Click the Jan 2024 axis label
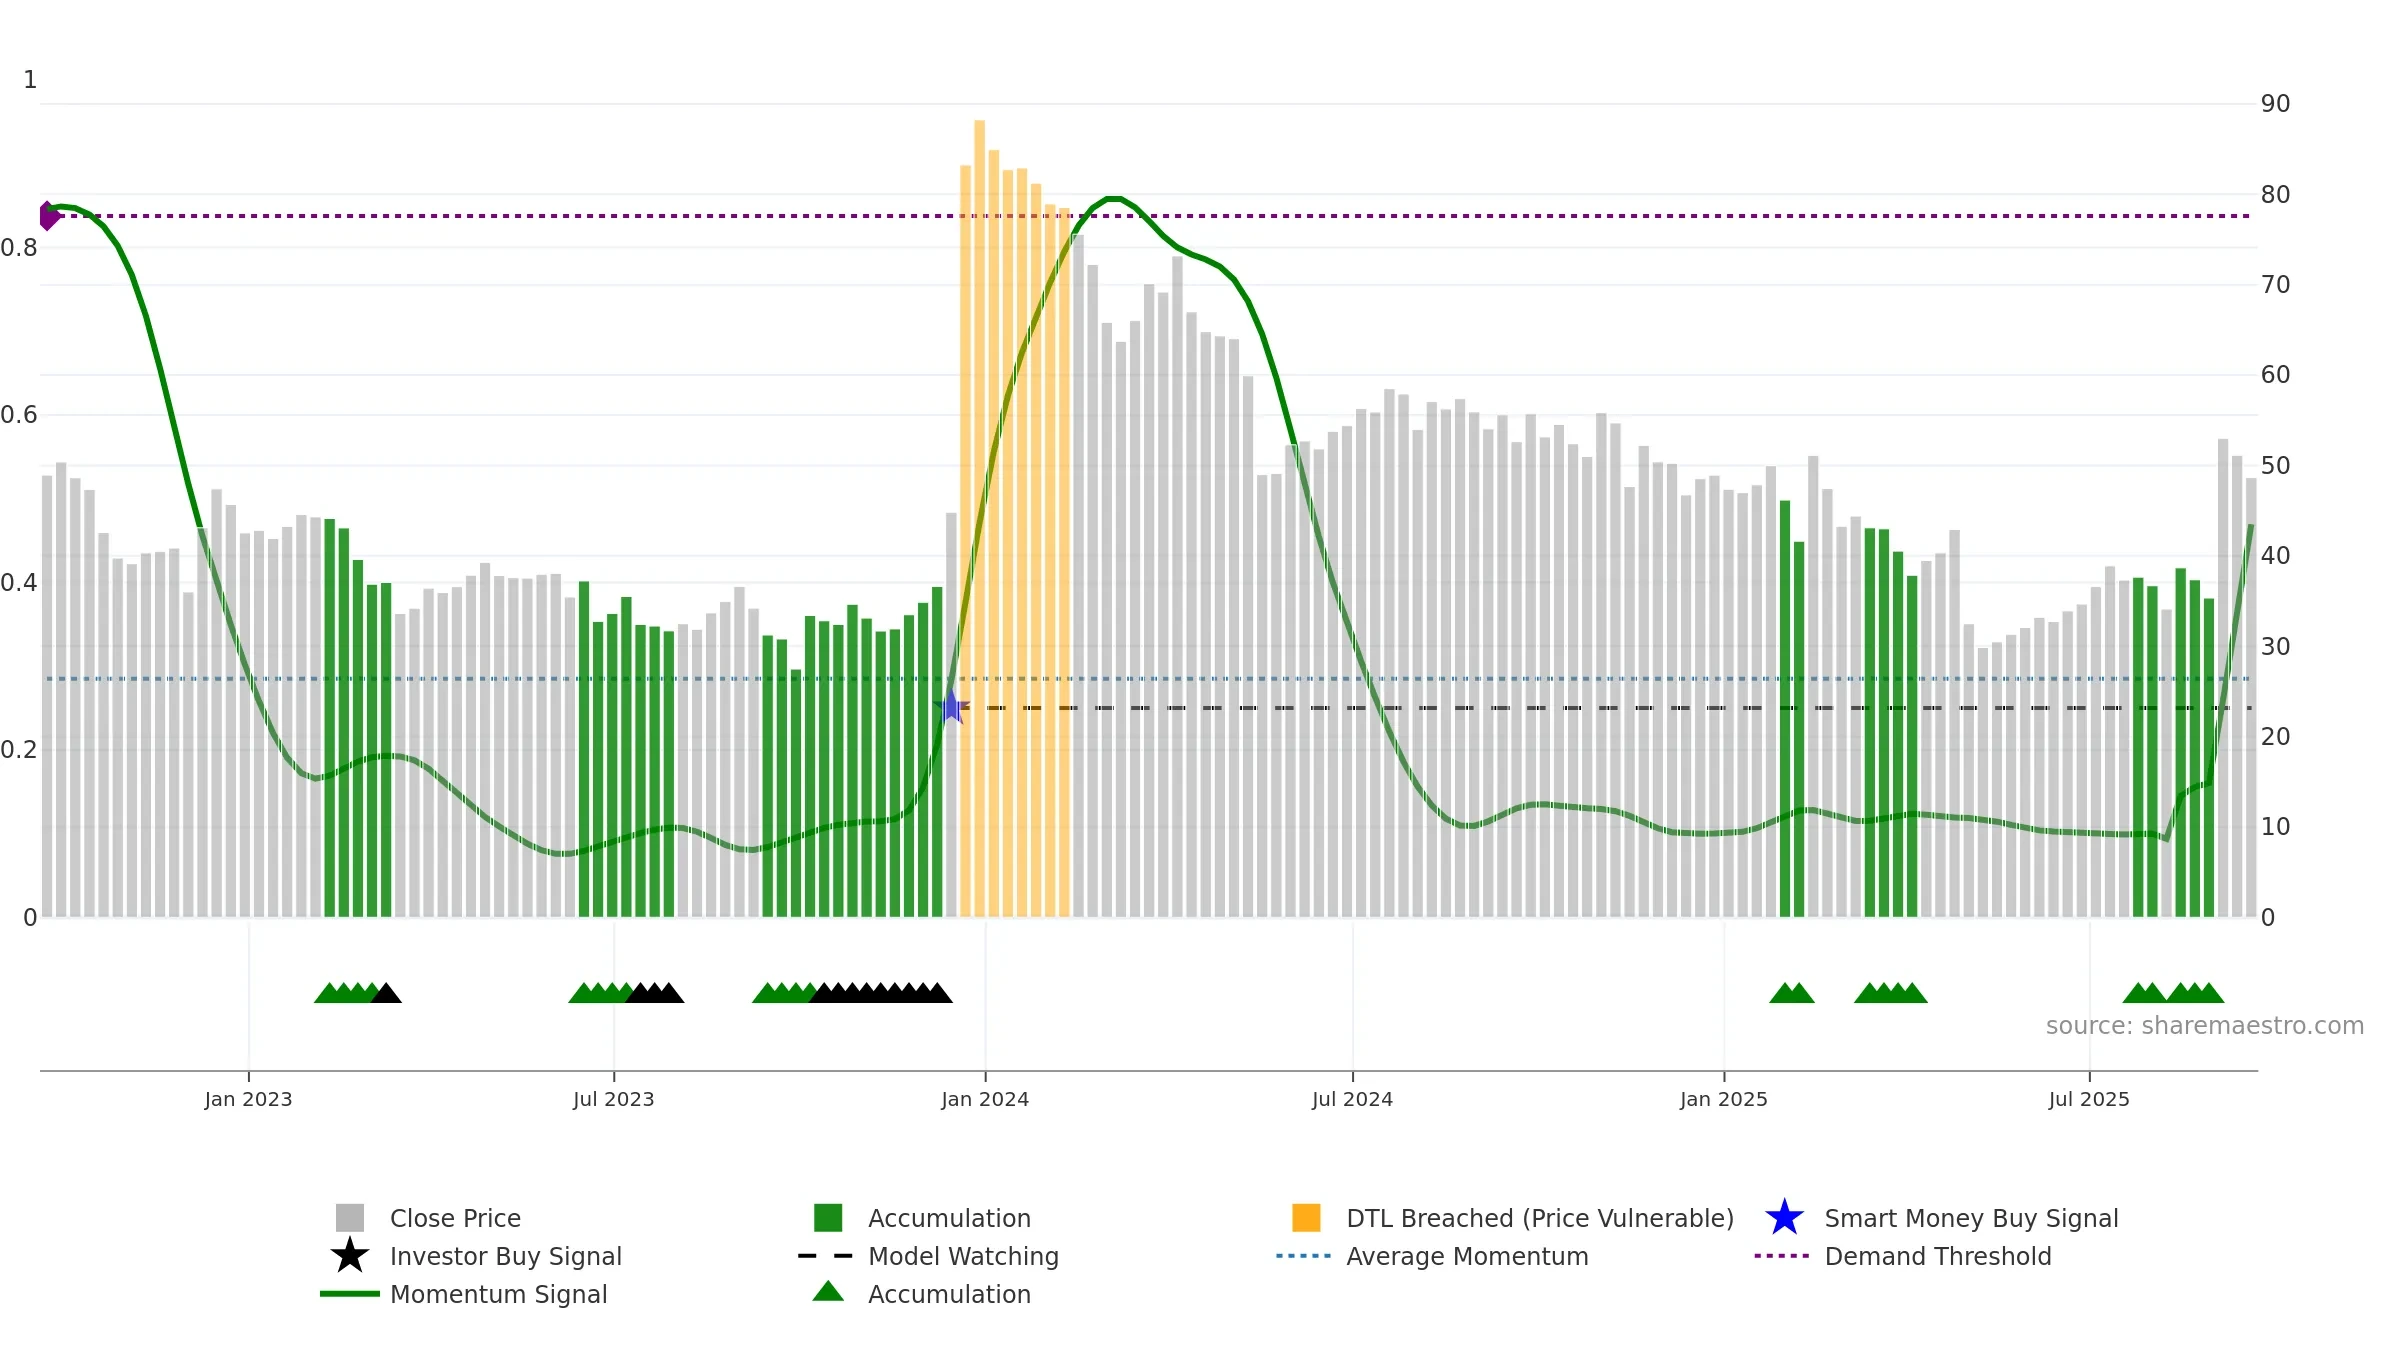 [985, 1099]
